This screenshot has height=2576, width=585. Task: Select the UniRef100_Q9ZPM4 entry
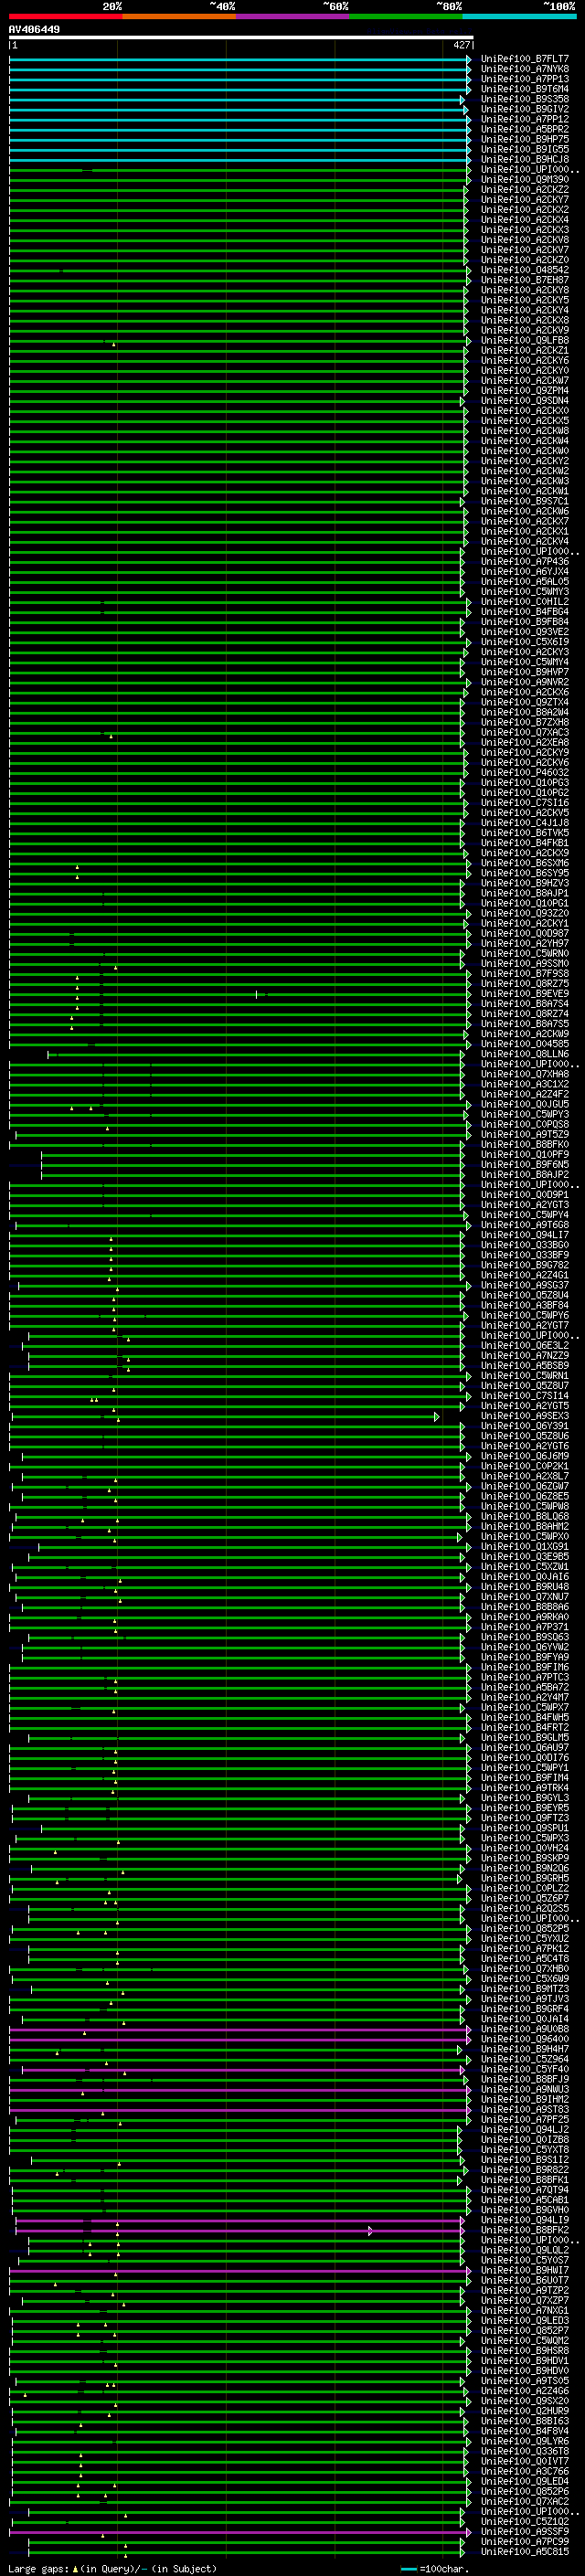coord(524,390)
